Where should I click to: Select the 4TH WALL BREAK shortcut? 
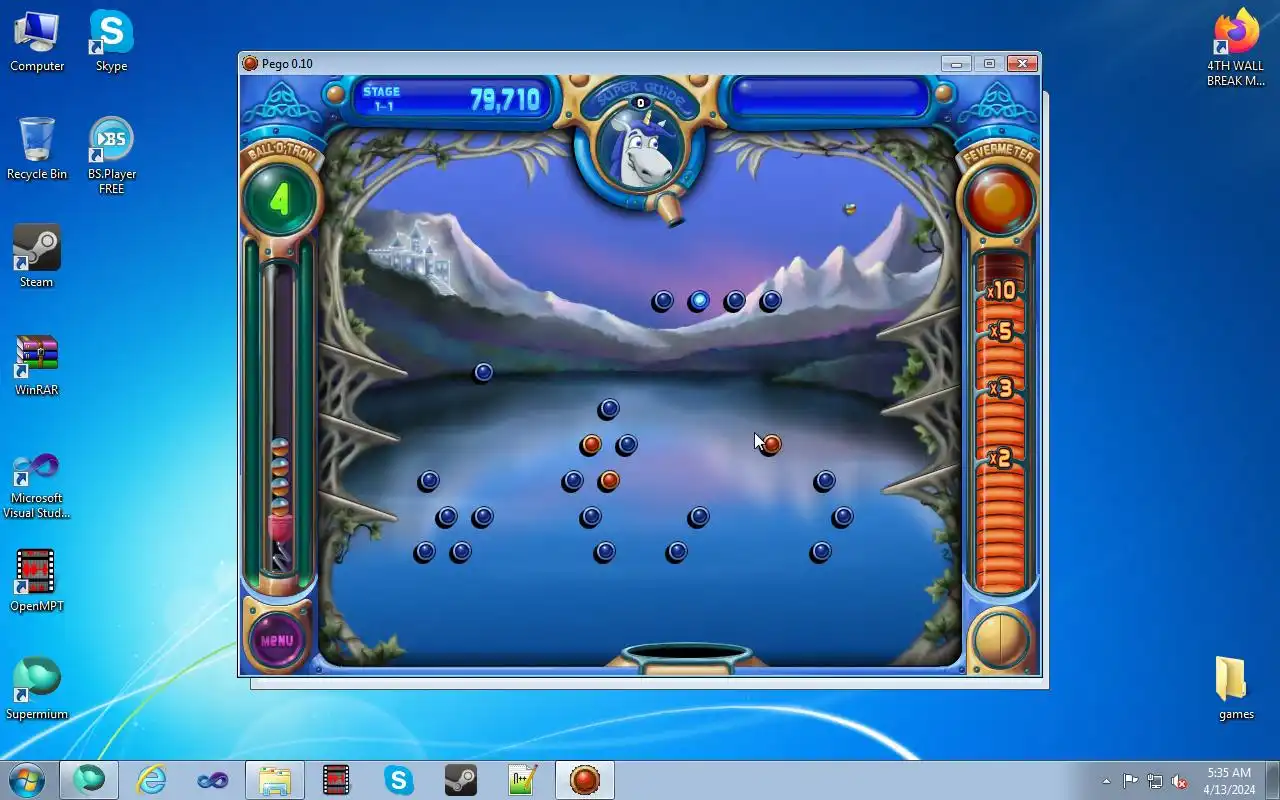pyautogui.click(x=1236, y=48)
